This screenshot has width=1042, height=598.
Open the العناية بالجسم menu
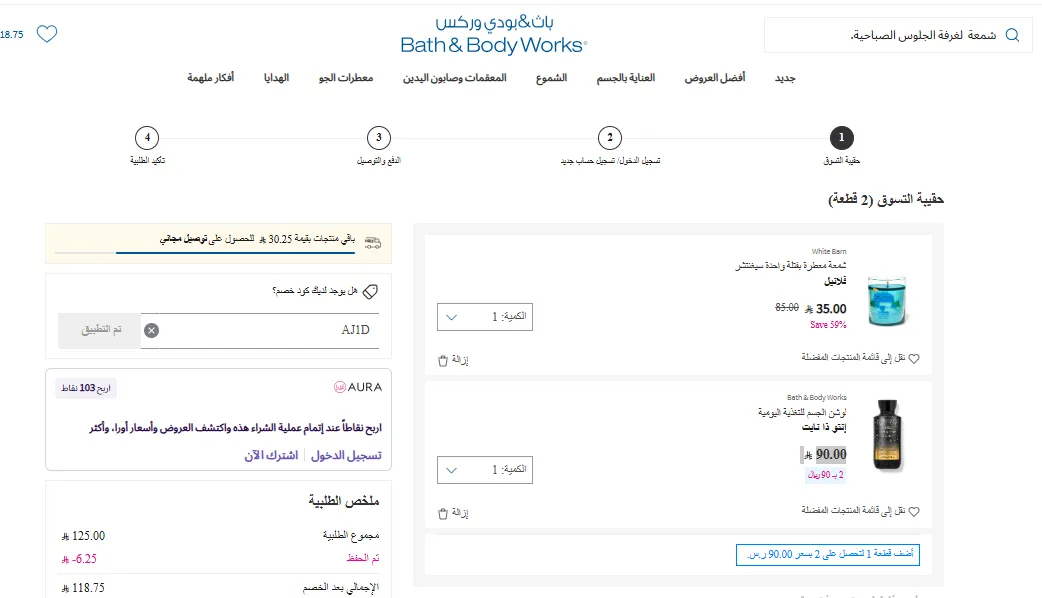tap(625, 78)
